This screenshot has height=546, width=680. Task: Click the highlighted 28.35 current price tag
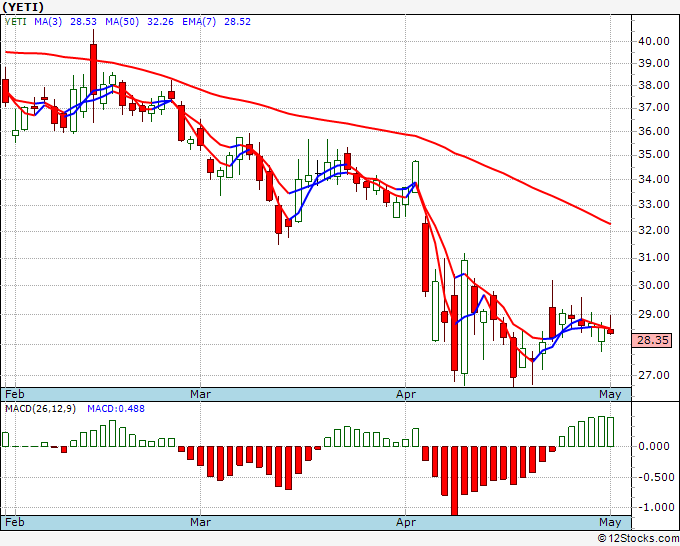point(652,340)
